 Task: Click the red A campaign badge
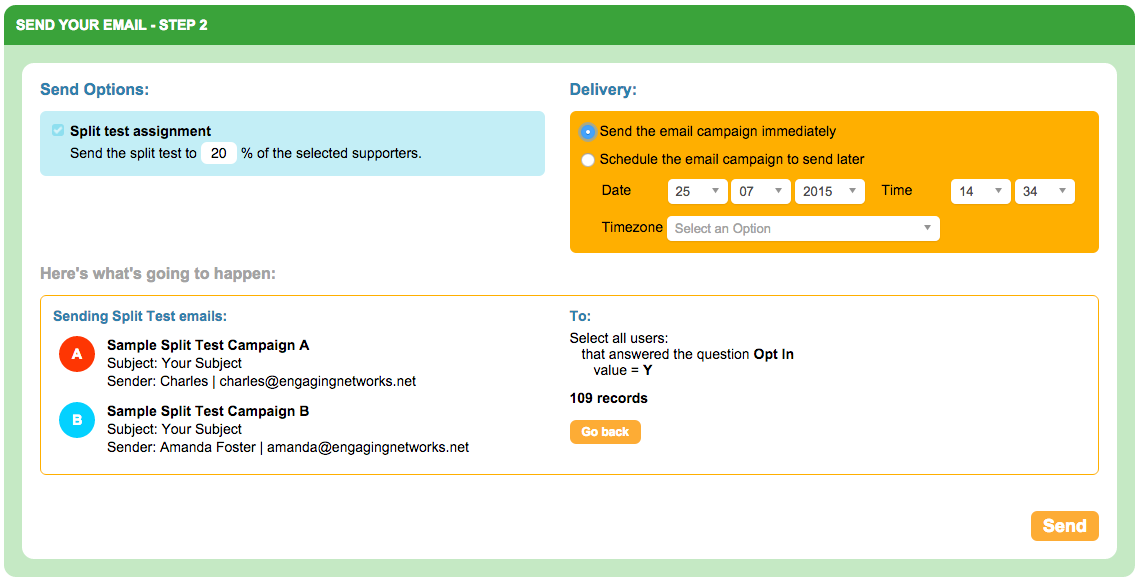point(76,355)
